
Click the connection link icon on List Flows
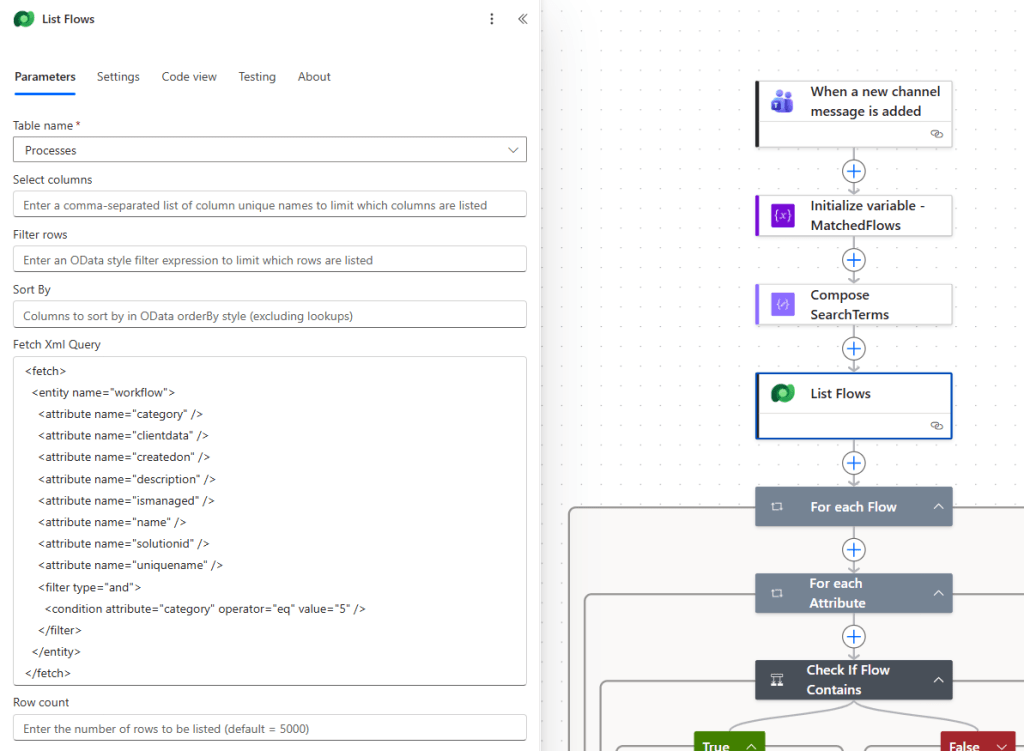click(x=936, y=425)
